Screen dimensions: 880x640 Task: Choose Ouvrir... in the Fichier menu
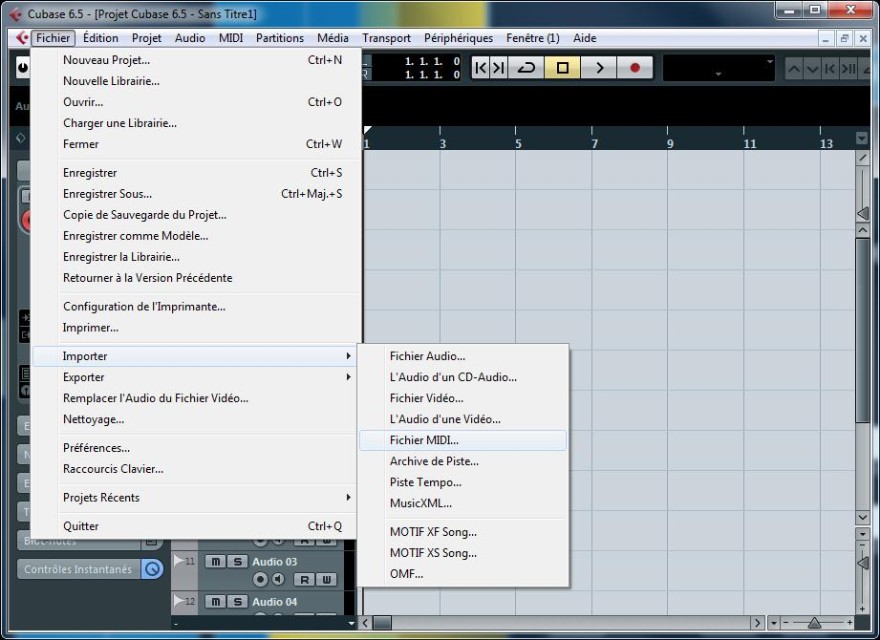tap(194, 102)
